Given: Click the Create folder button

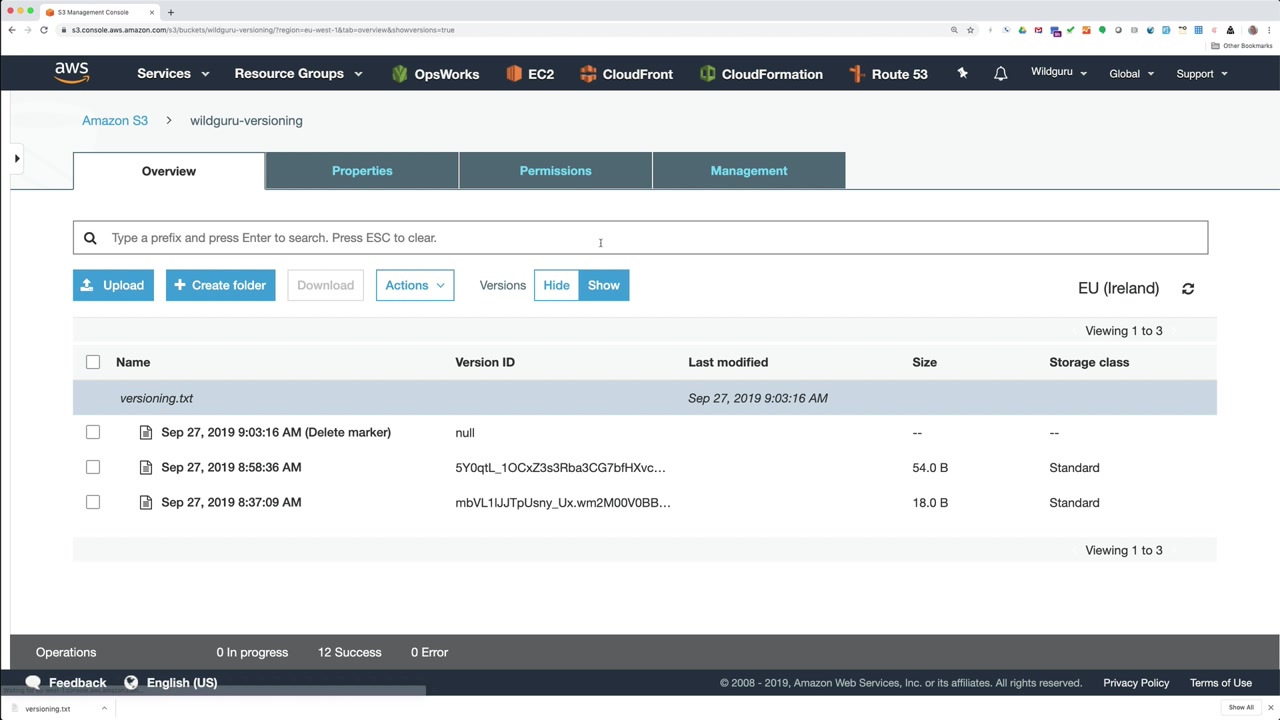Looking at the screenshot, I should point(220,285).
